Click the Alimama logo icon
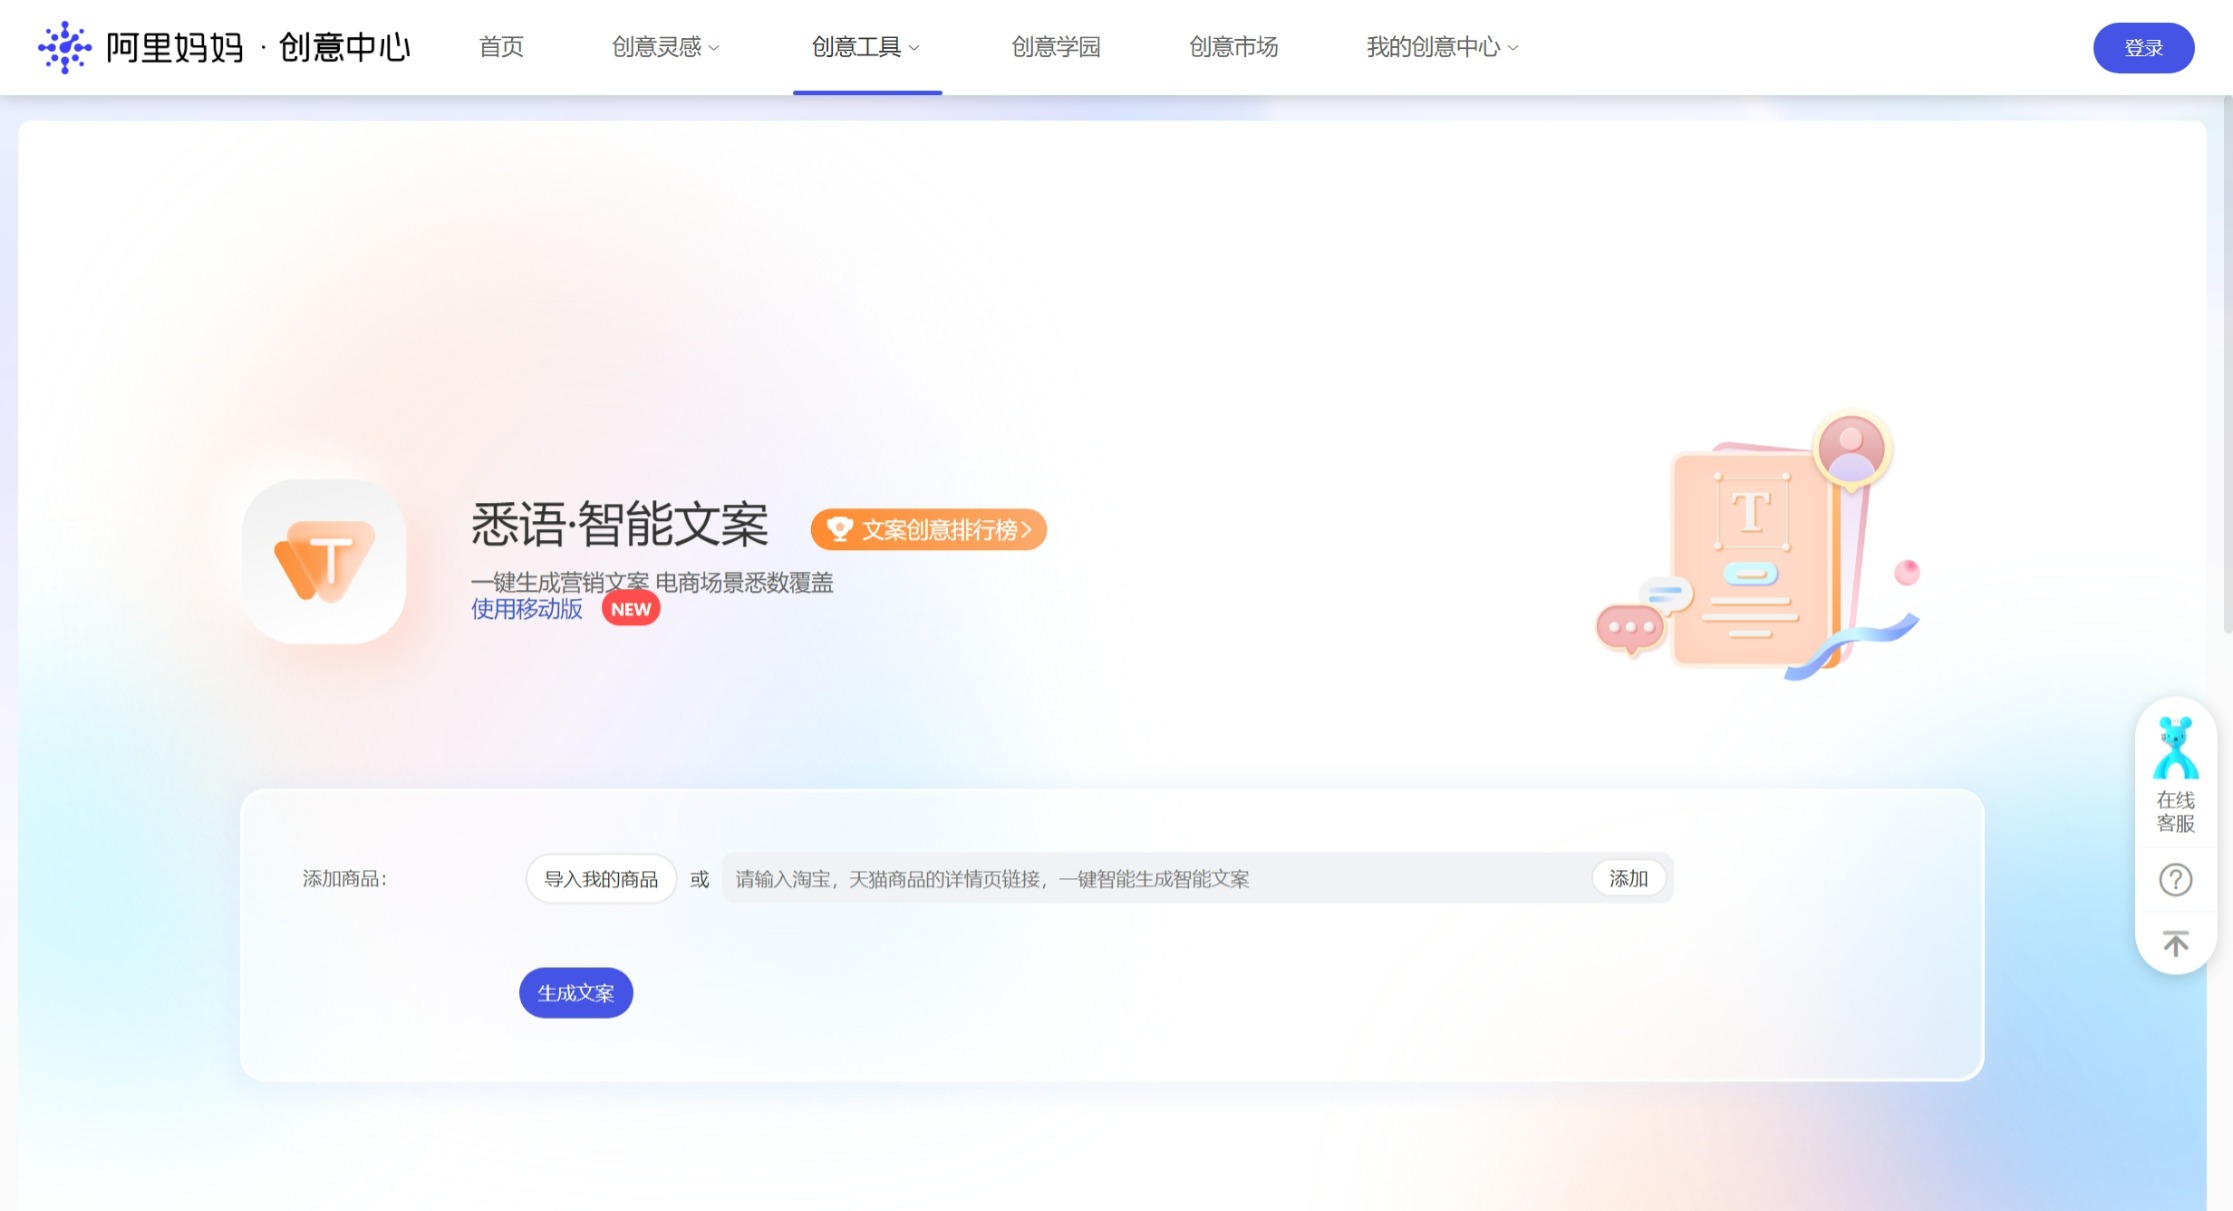 pos(65,47)
